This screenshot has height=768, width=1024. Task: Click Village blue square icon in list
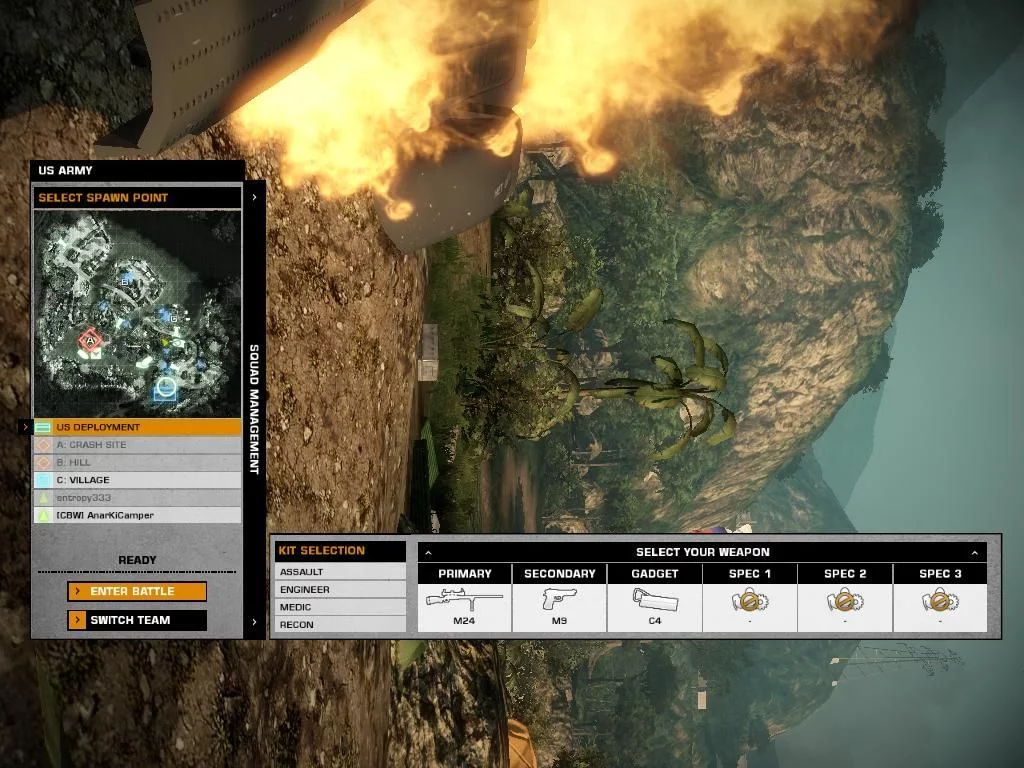pyautogui.click(x=43, y=480)
